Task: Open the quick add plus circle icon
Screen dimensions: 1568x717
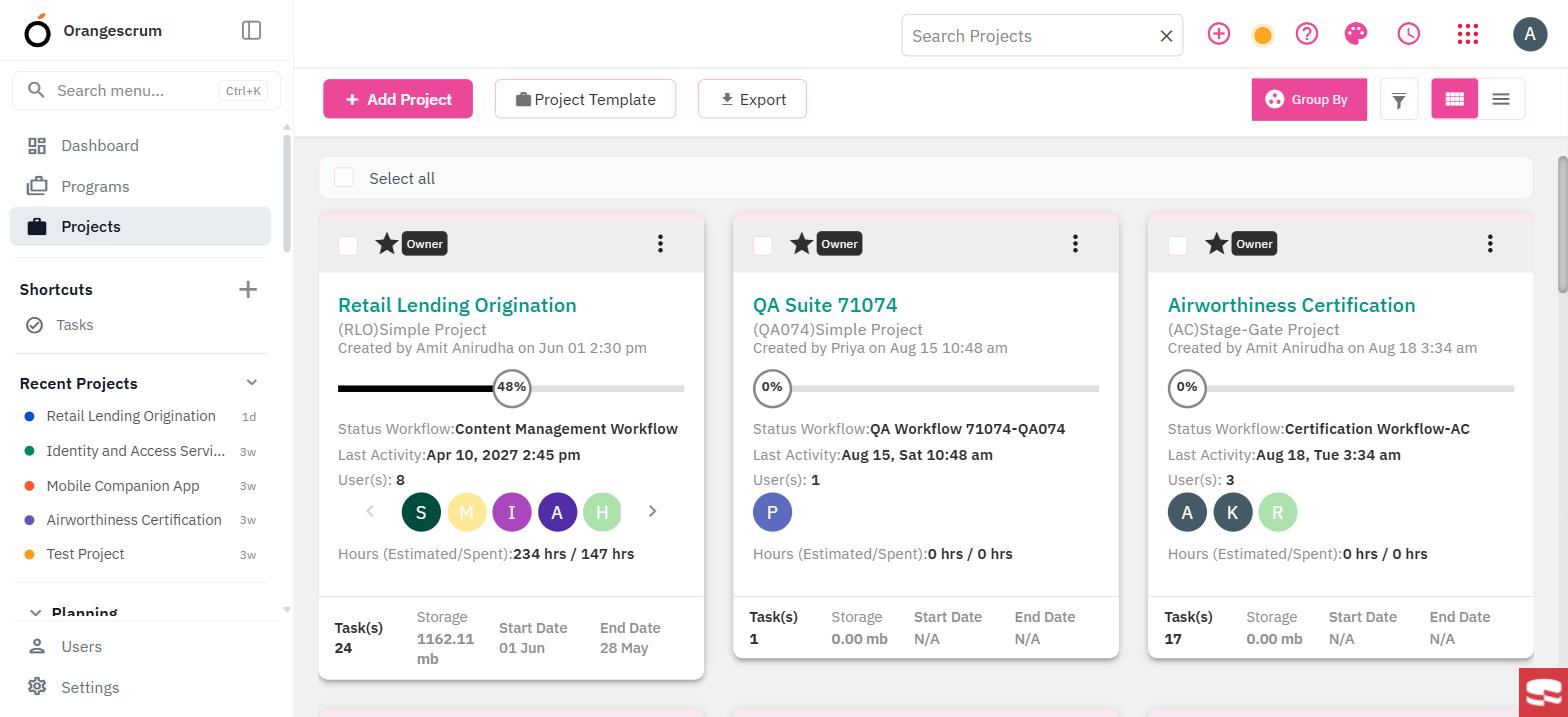Action: tap(1218, 34)
